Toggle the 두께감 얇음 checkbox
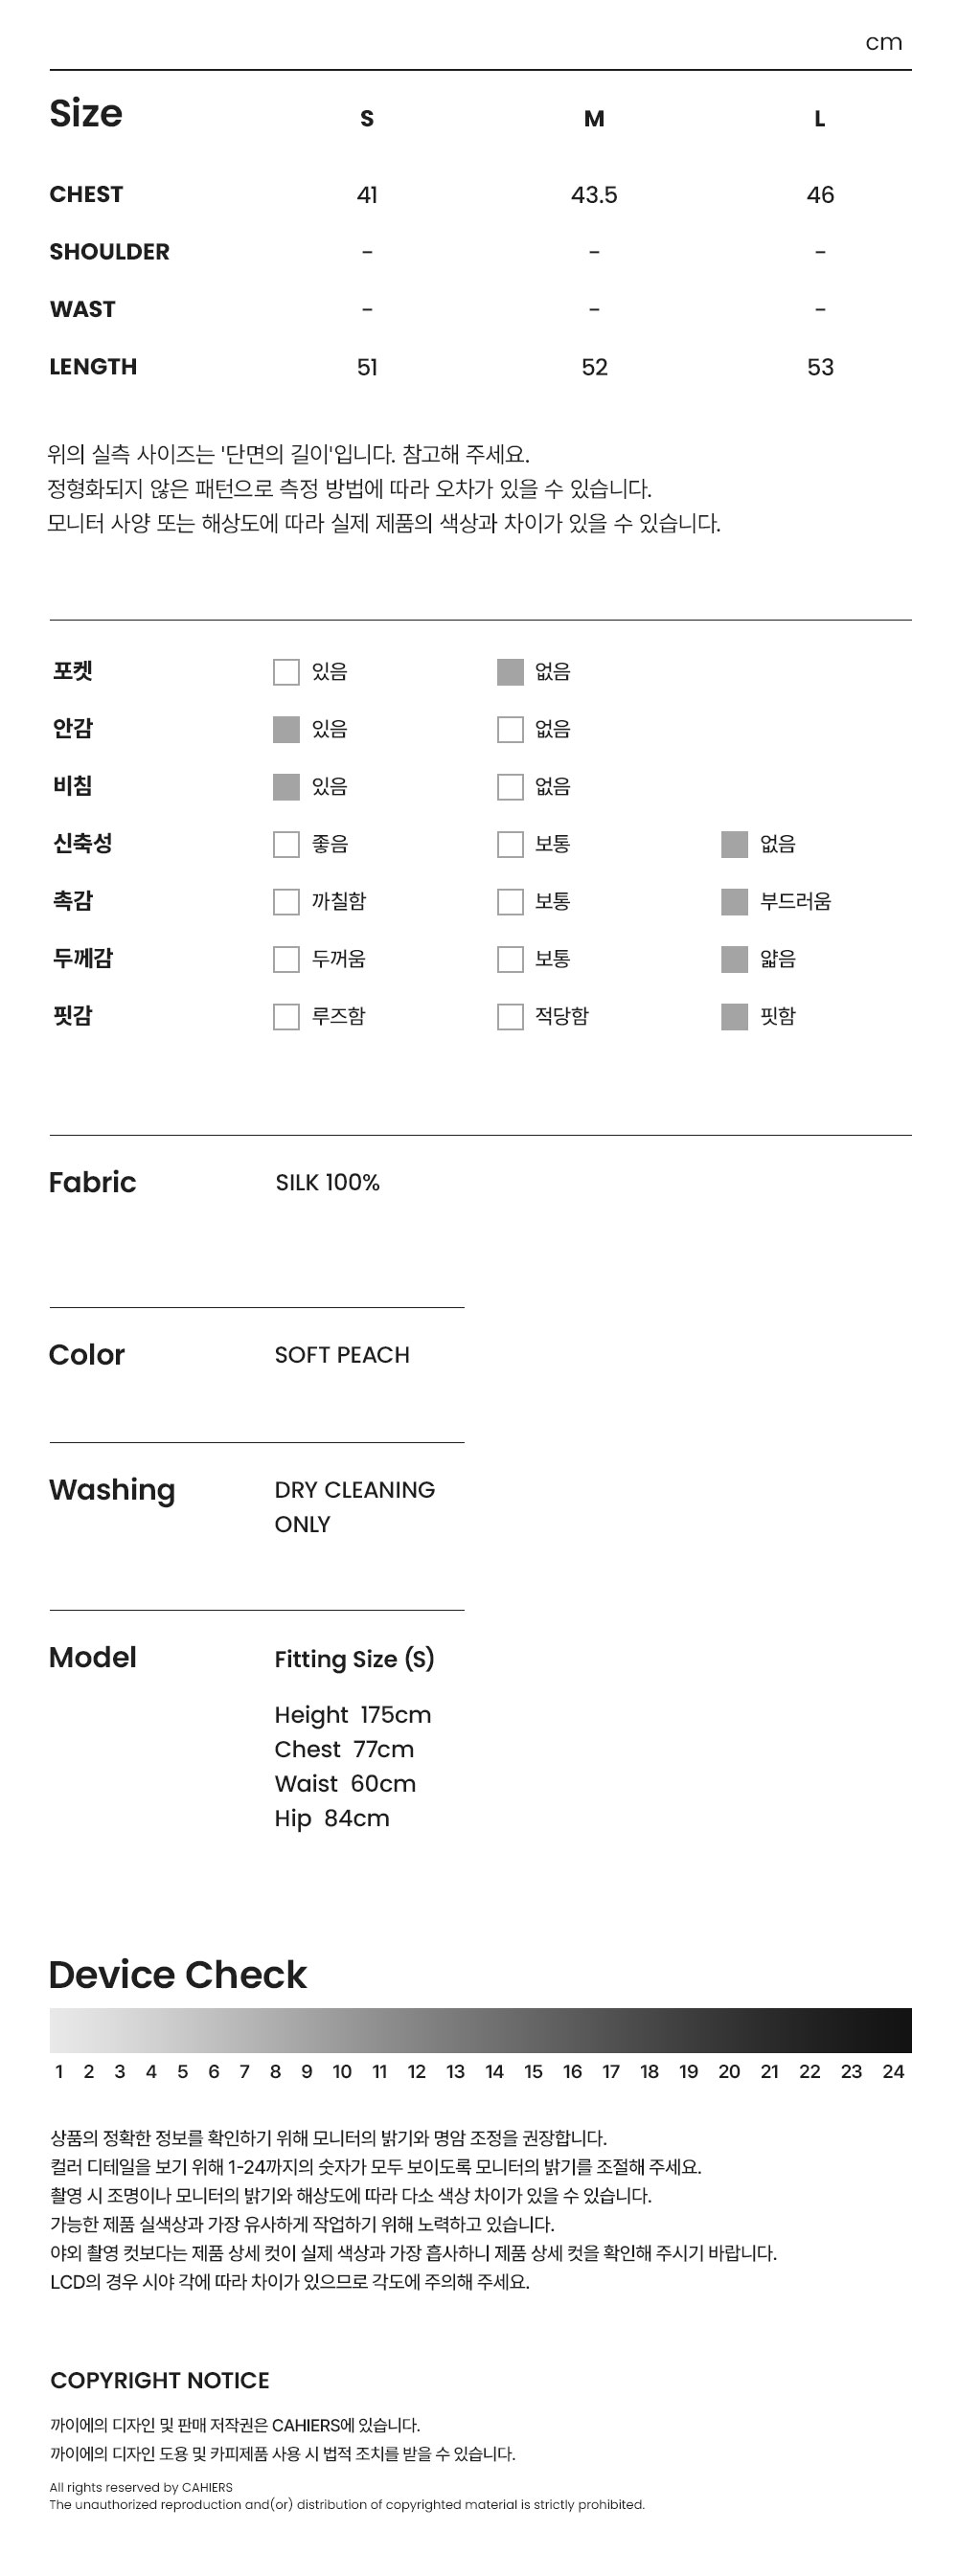Screen dimensions: 958x2576 click(734, 959)
